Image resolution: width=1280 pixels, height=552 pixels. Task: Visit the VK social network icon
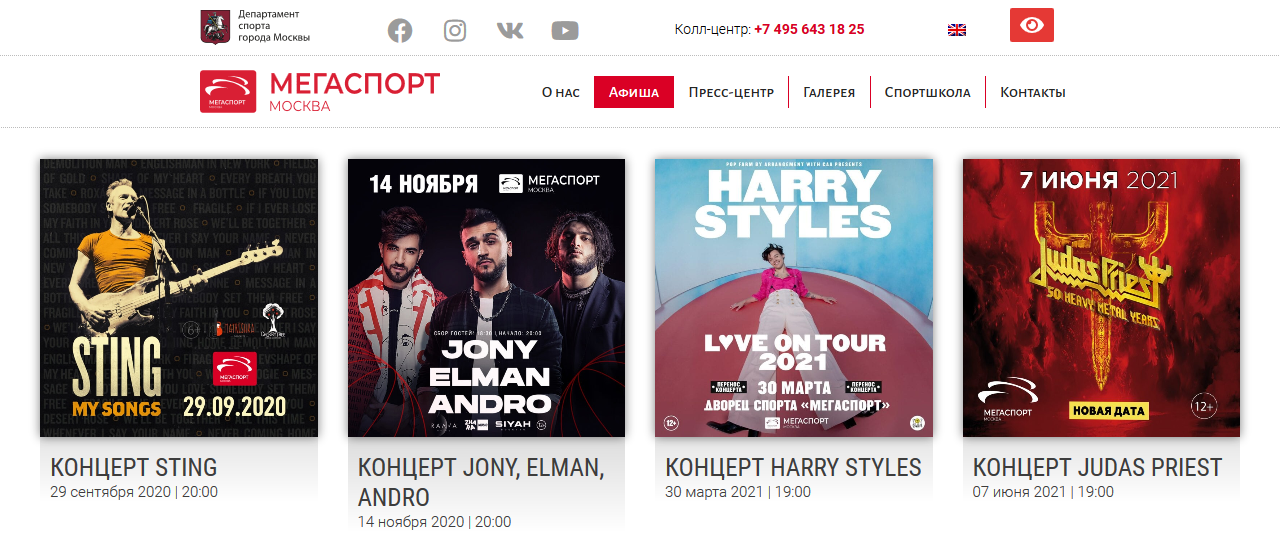pos(510,30)
